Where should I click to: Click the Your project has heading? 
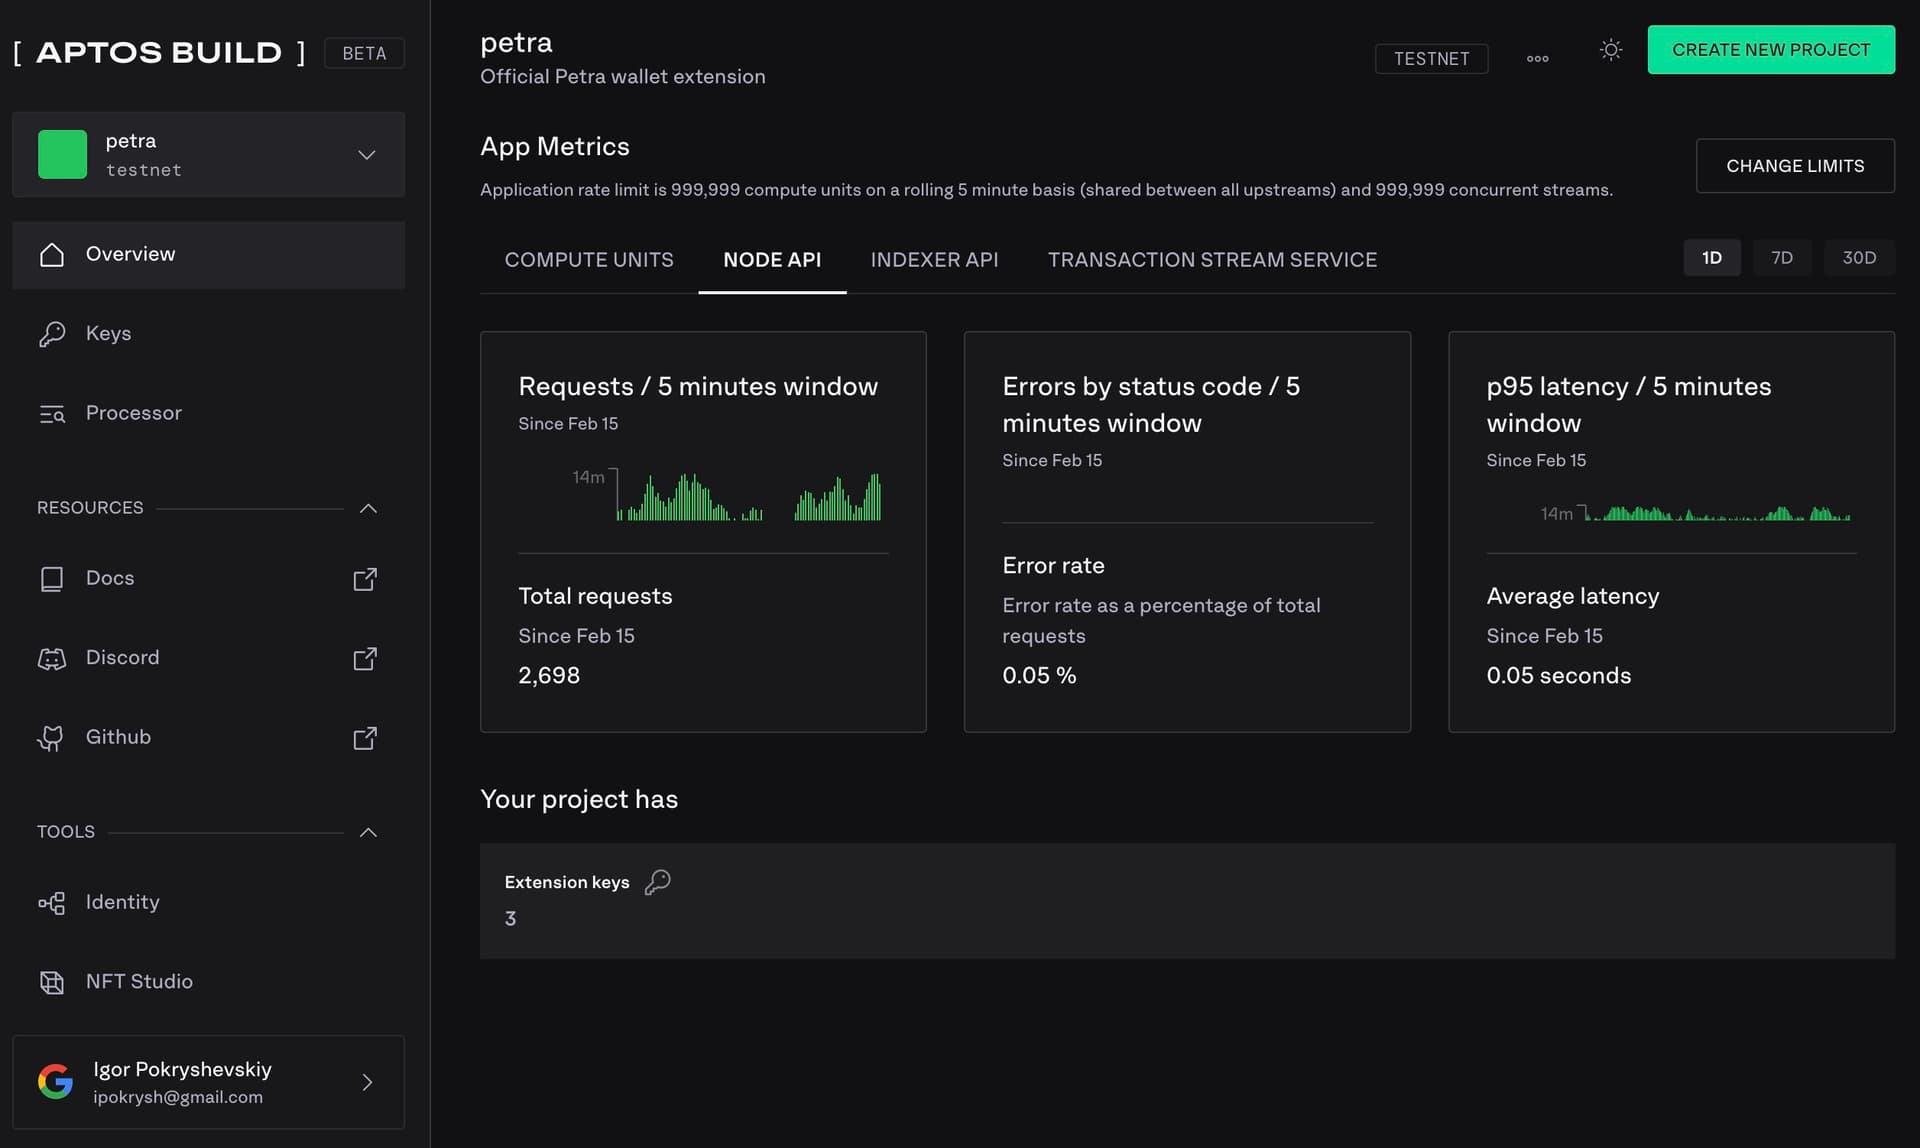579,800
